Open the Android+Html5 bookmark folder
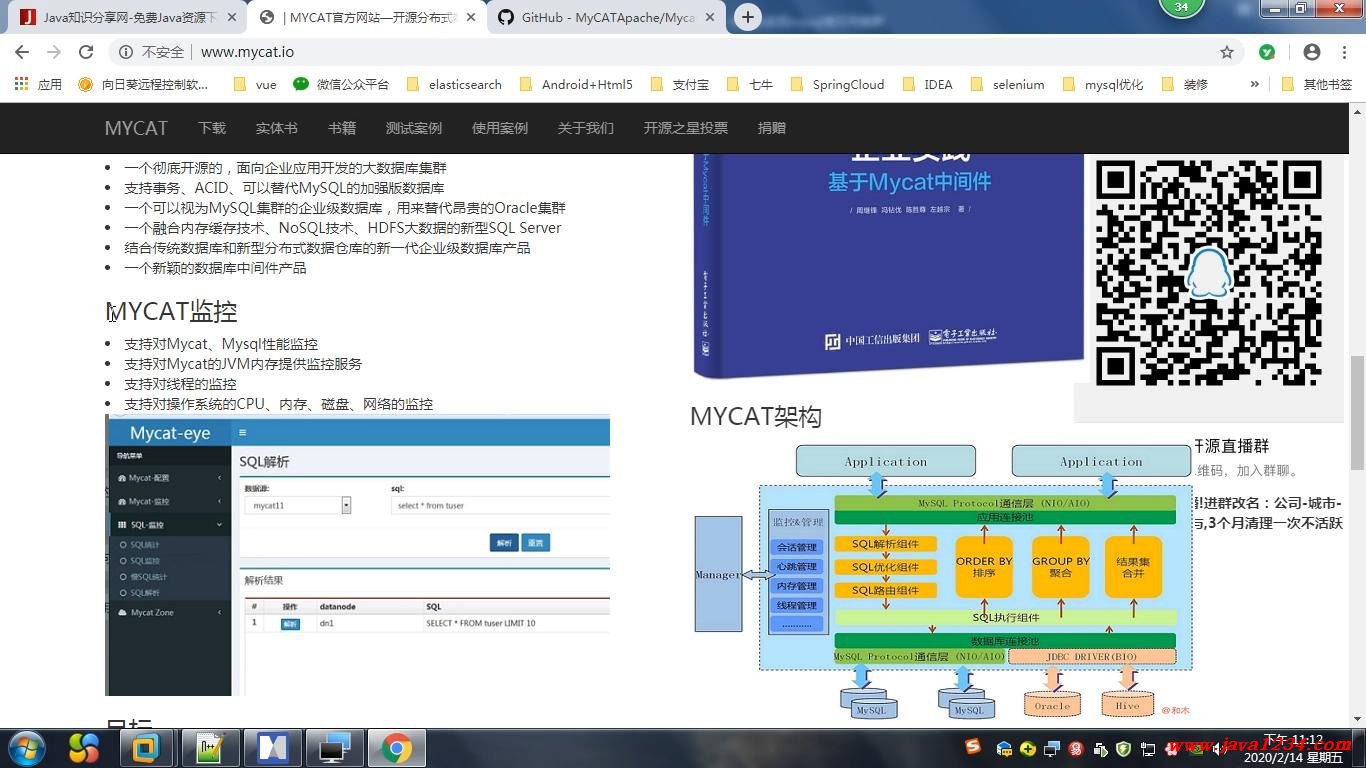The height and width of the screenshot is (768, 1366). coord(576,84)
